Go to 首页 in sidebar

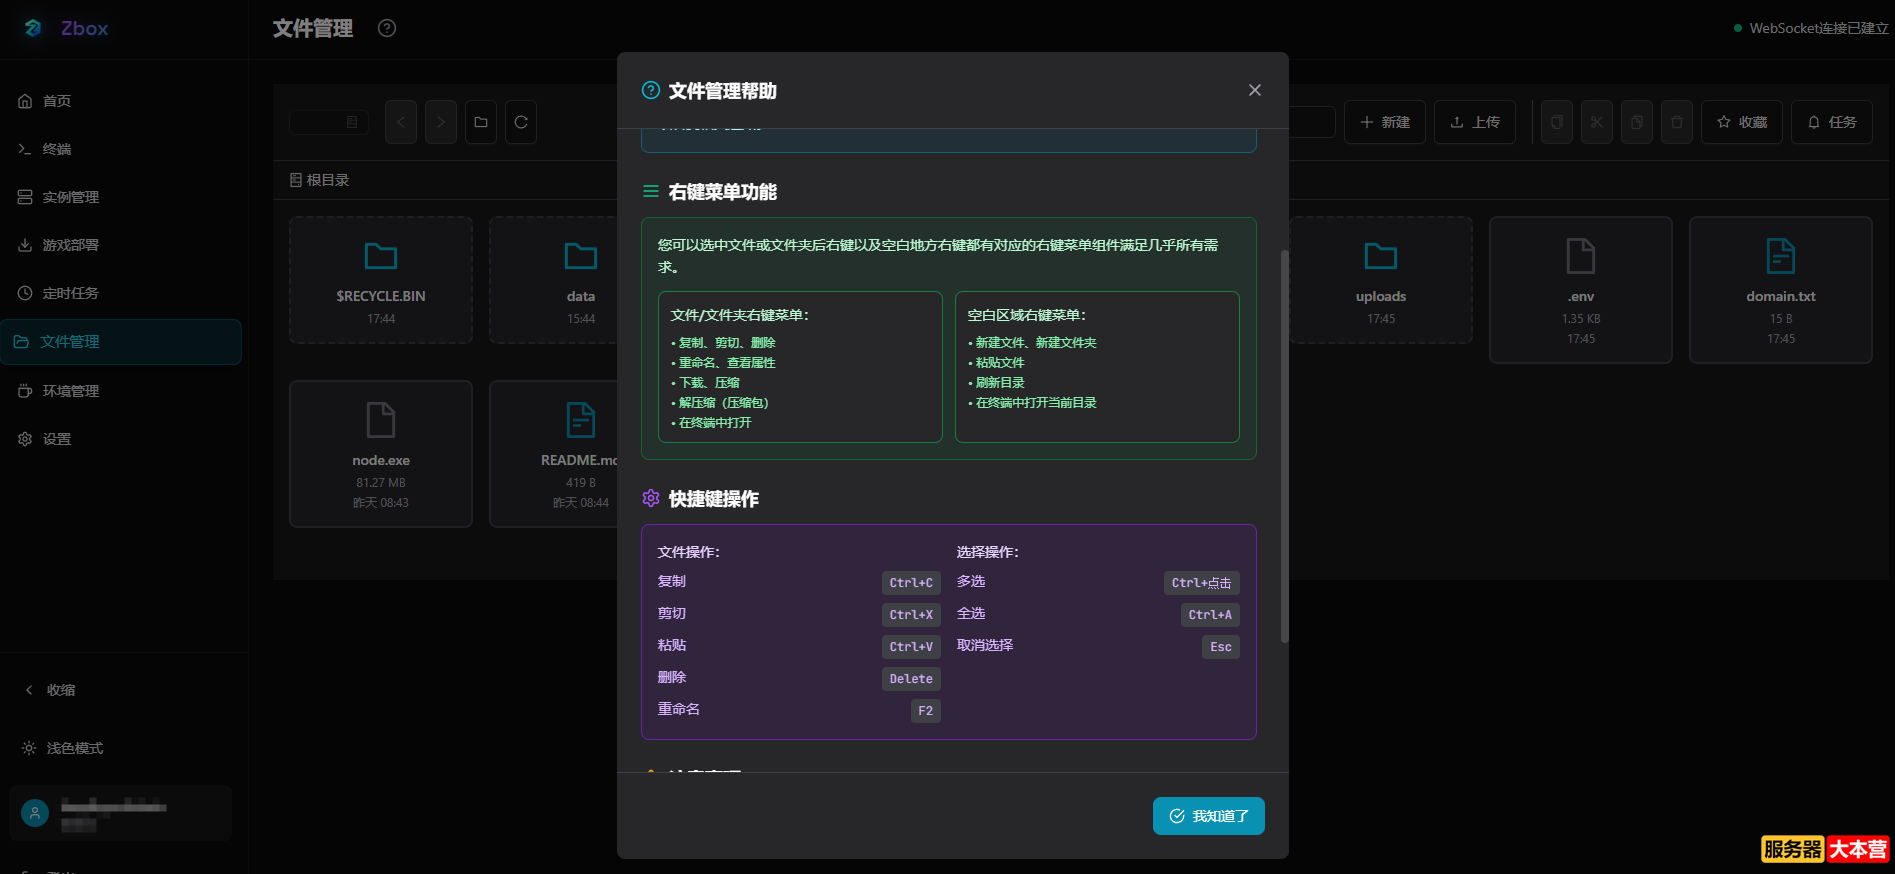point(121,101)
